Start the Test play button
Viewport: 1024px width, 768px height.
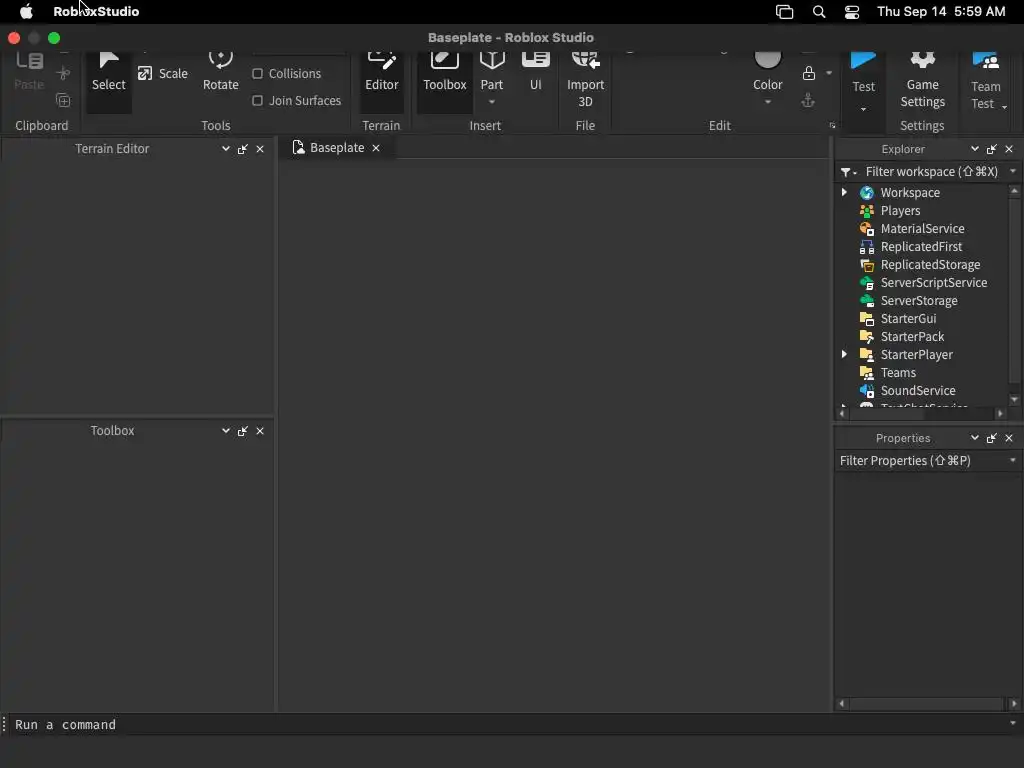pyautogui.click(x=863, y=73)
